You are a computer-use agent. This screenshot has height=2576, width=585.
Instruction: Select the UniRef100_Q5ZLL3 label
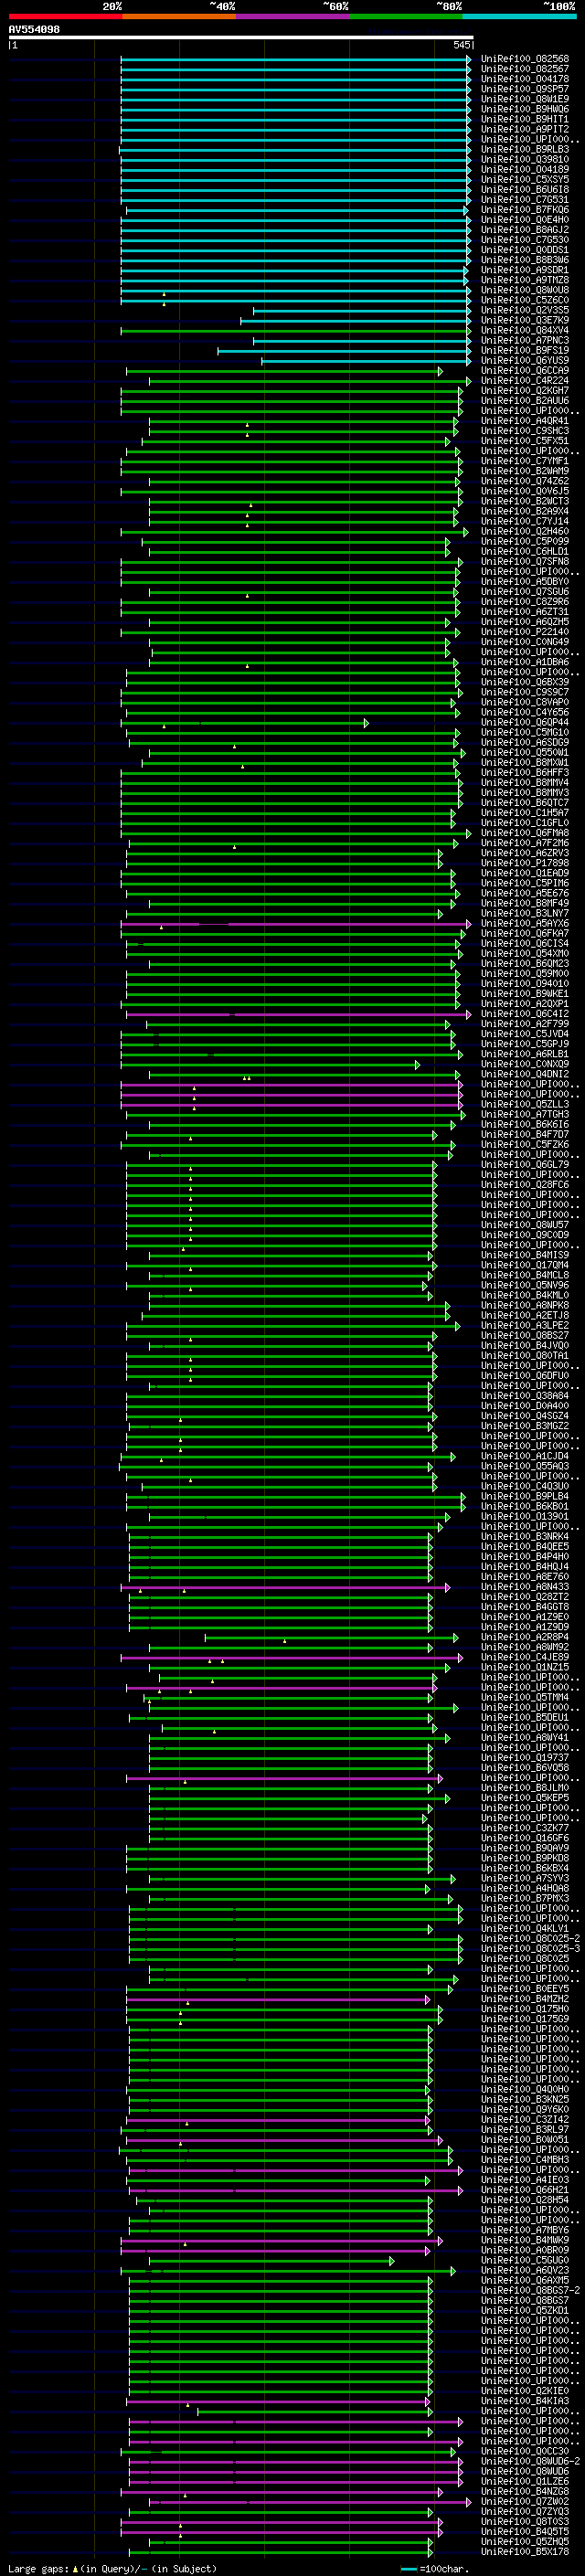coord(524,1105)
